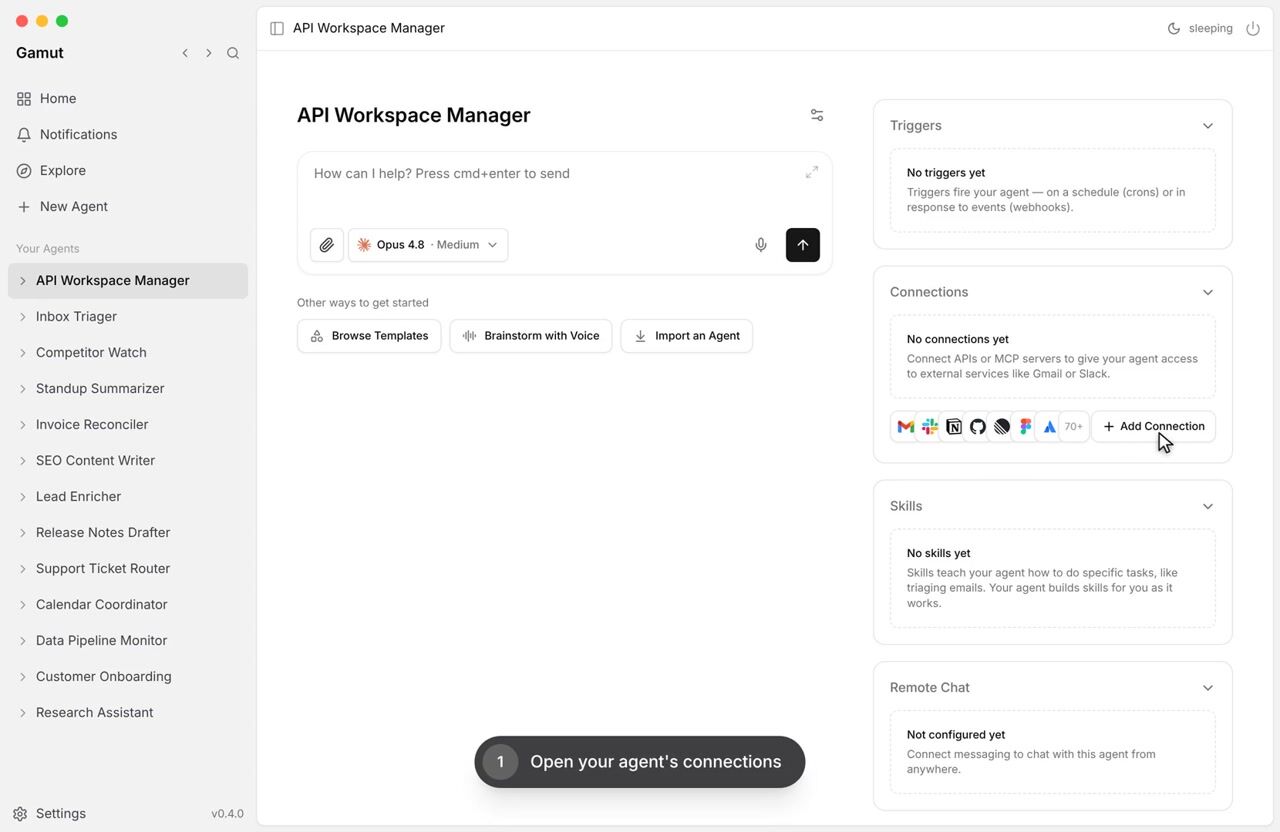Send the message with arrow button
This screenshot has width=1280, height=832.
click(x=803, y=245)
